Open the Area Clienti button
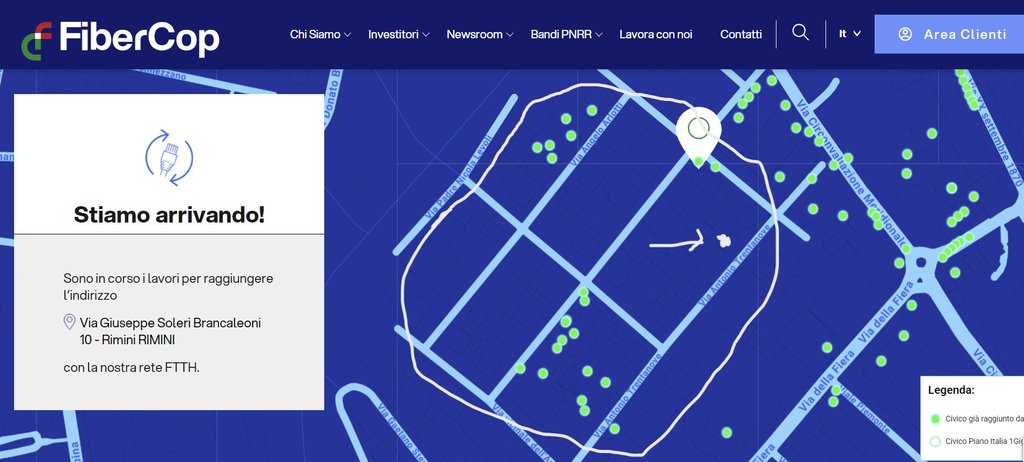The width and height of the screenshot is (1024, 462). coord(949,34)
